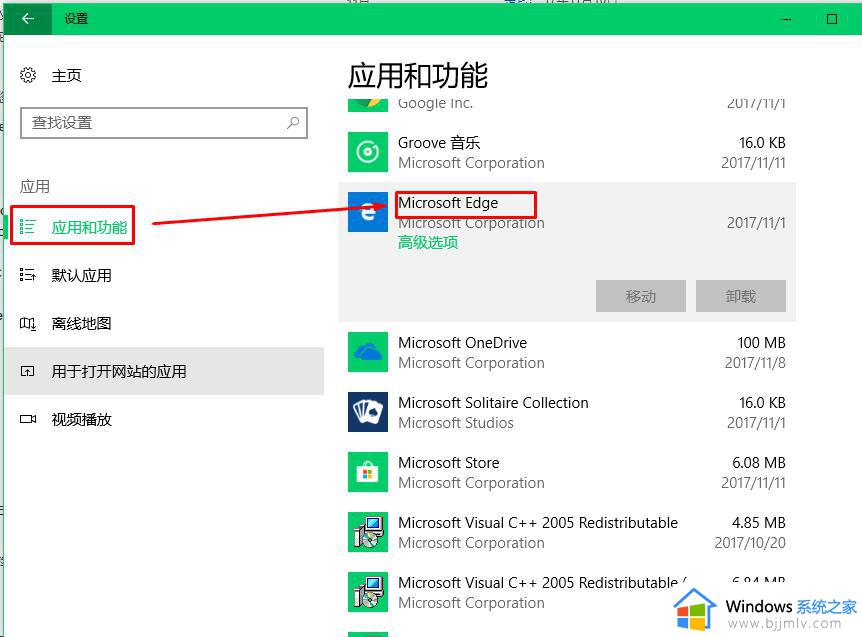Click the 查找设置 search field
This screenshot has height=637, width=862.
coord(164,123)
